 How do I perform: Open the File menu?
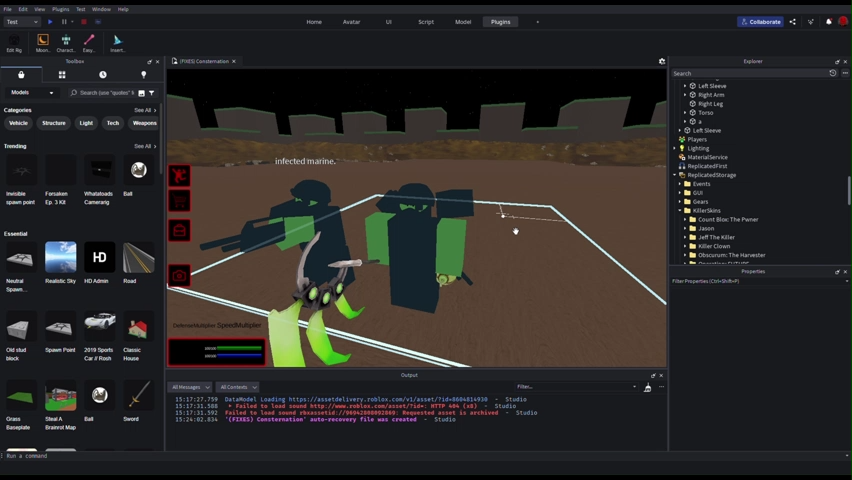click(7, 9)
